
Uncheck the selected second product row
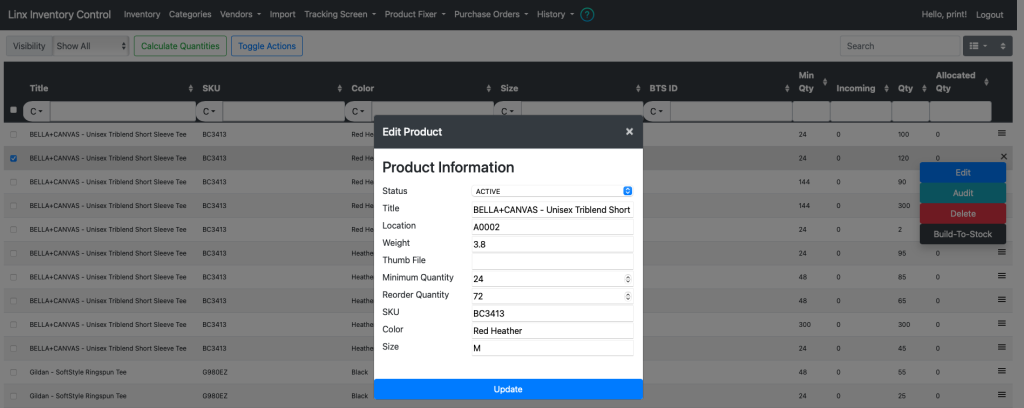click(x=14, y=158)
